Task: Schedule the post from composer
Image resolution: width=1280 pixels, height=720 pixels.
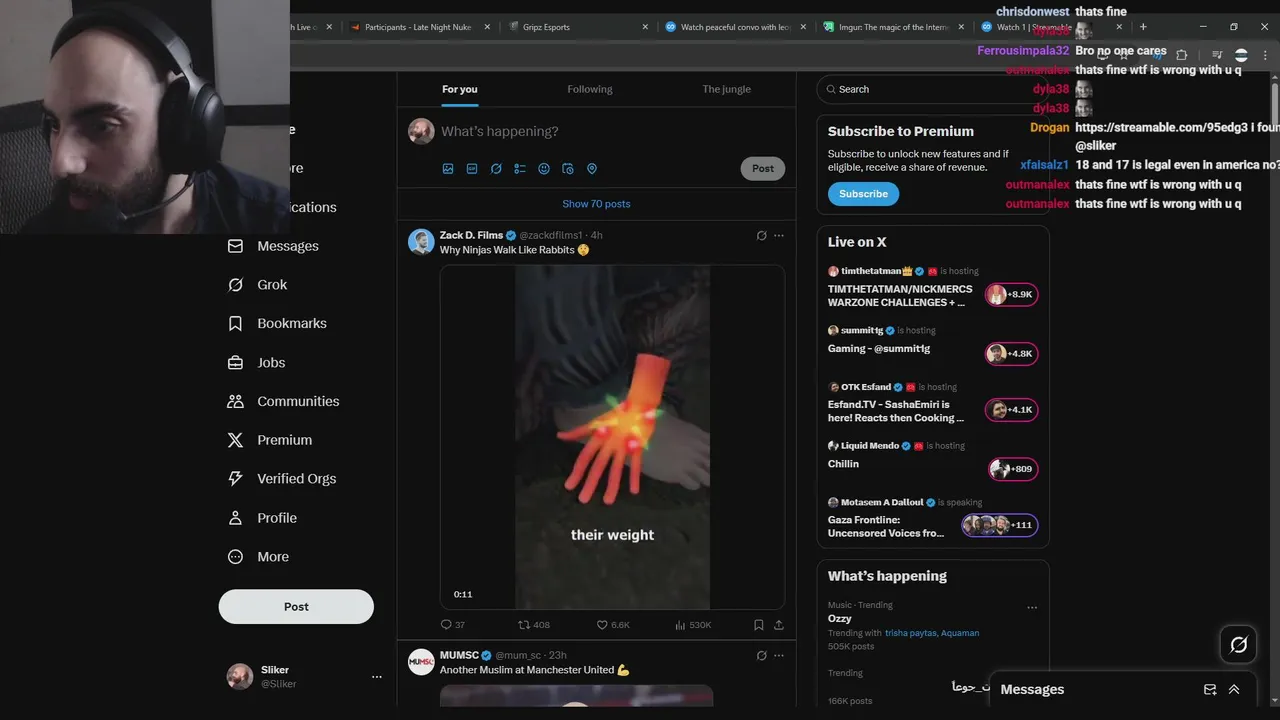Action: (x=568, y=169)
